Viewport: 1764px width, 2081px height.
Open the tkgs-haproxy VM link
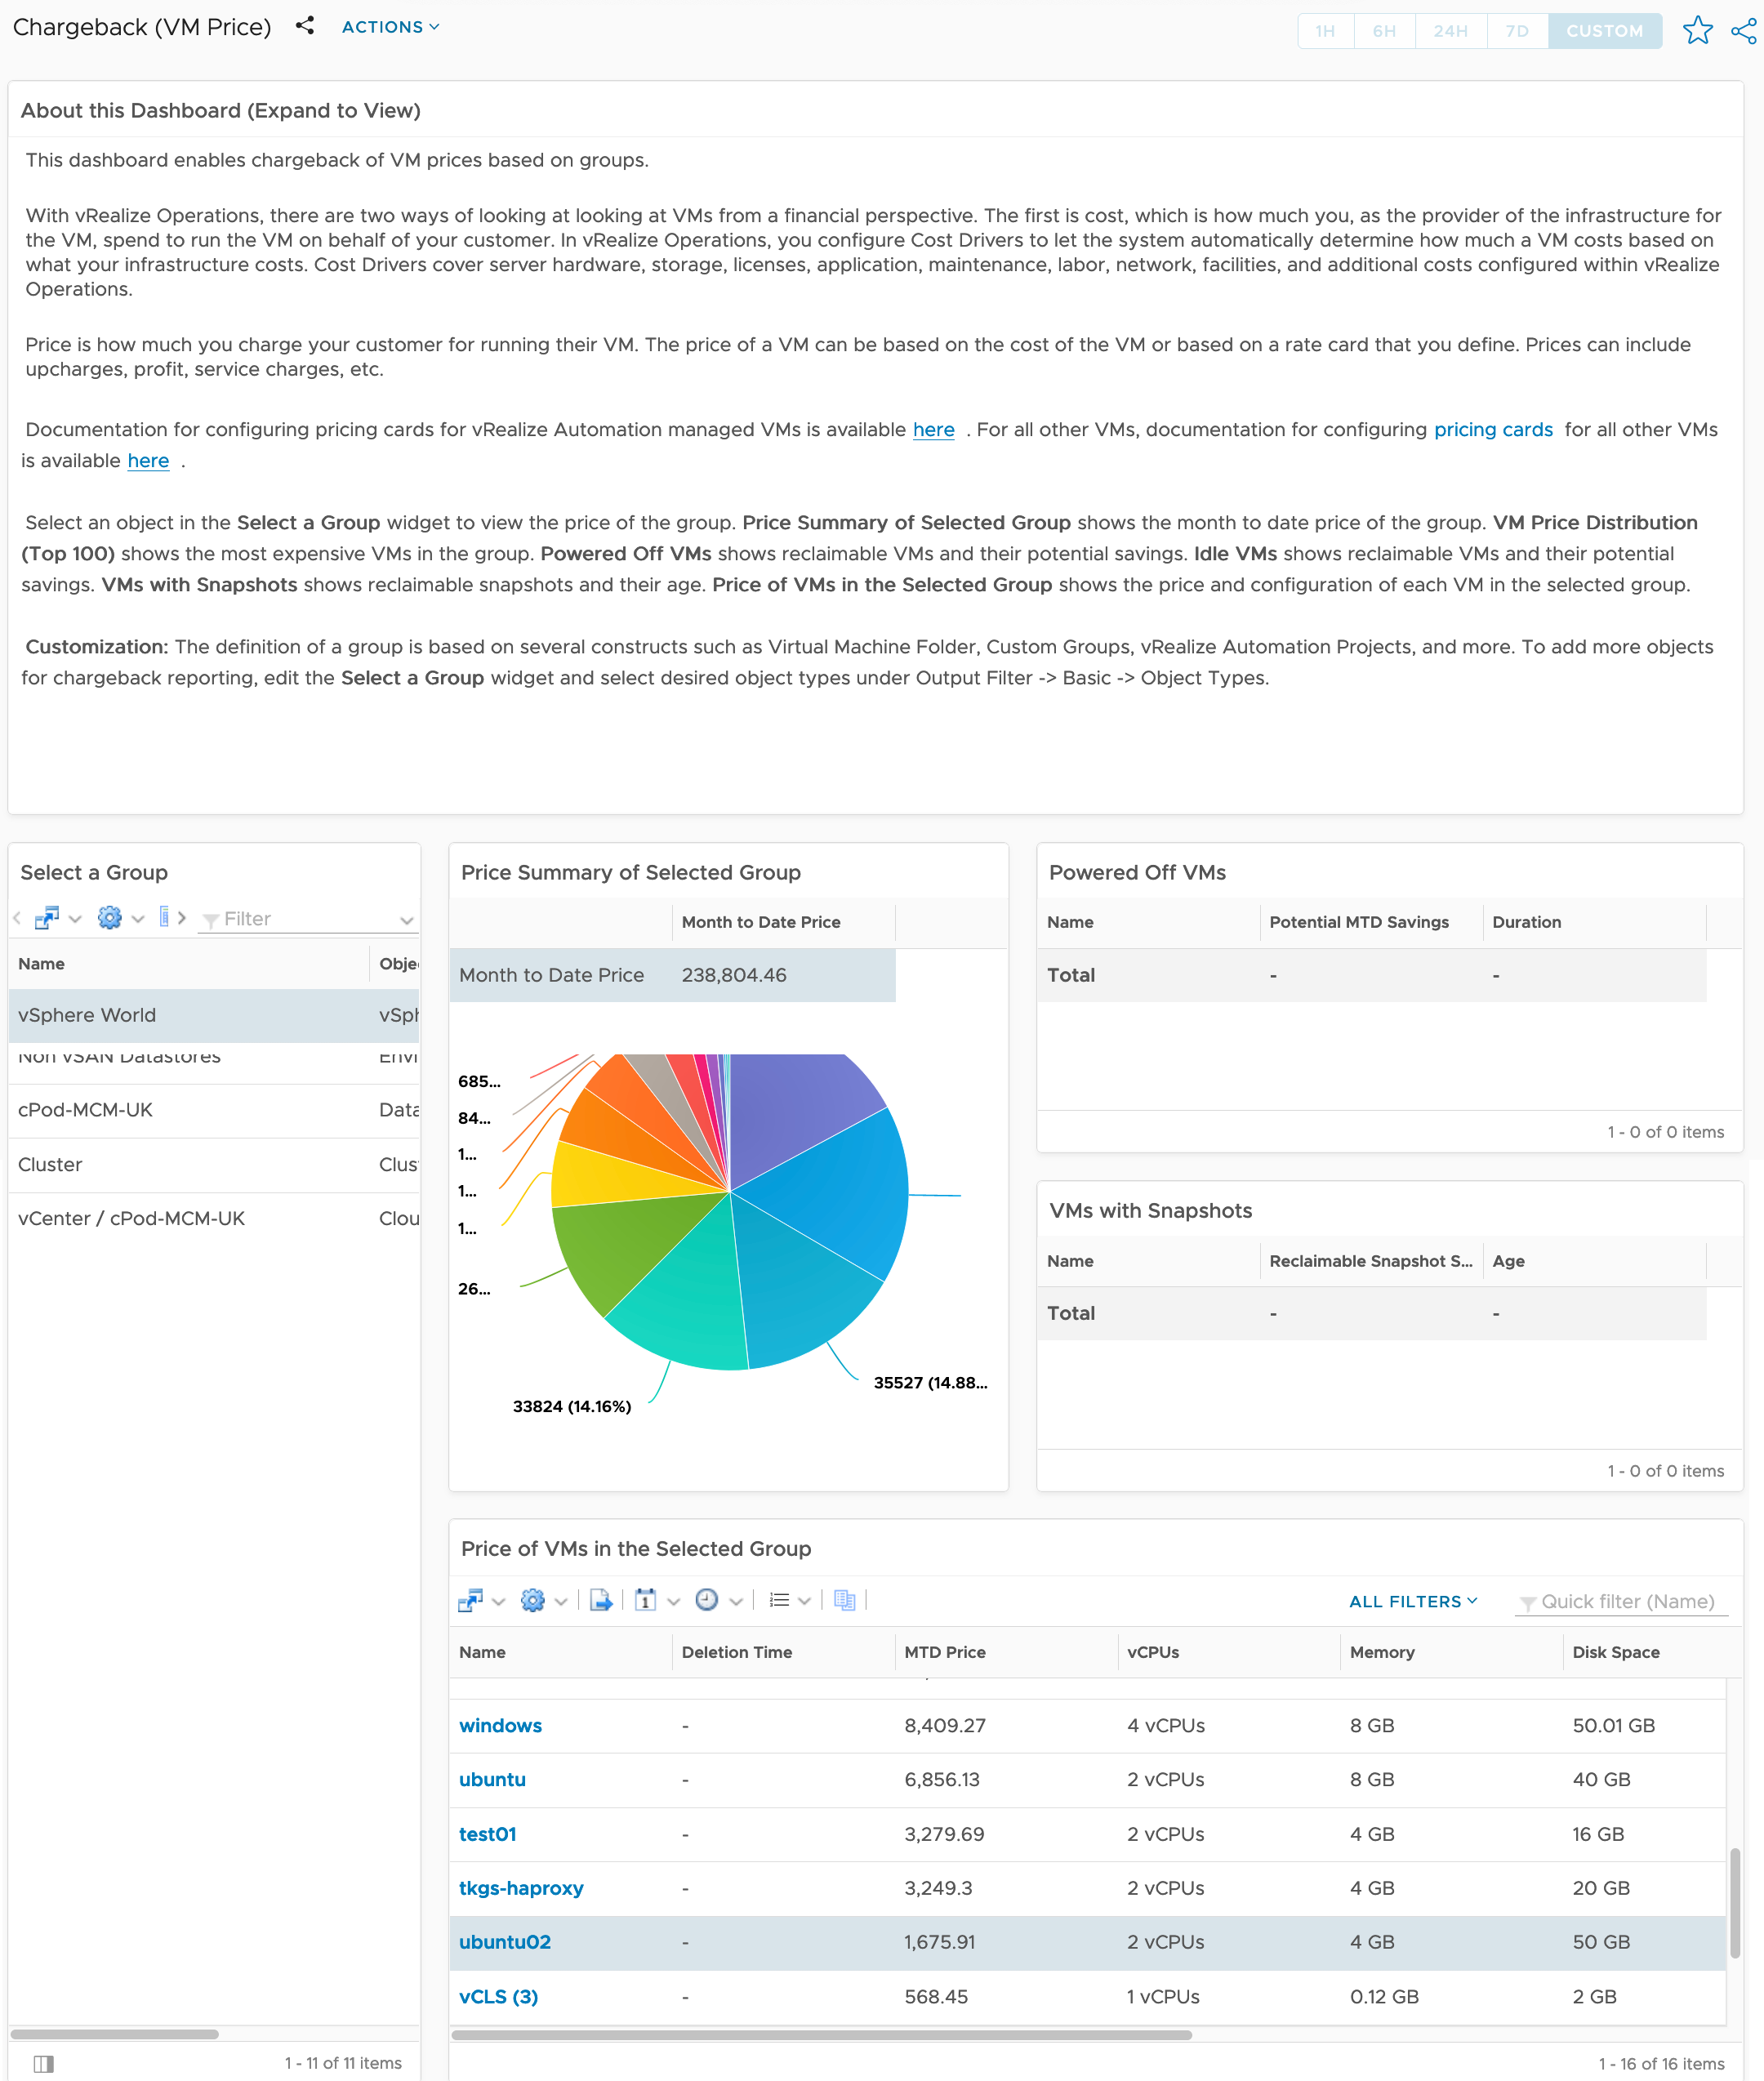point(521,1889)
